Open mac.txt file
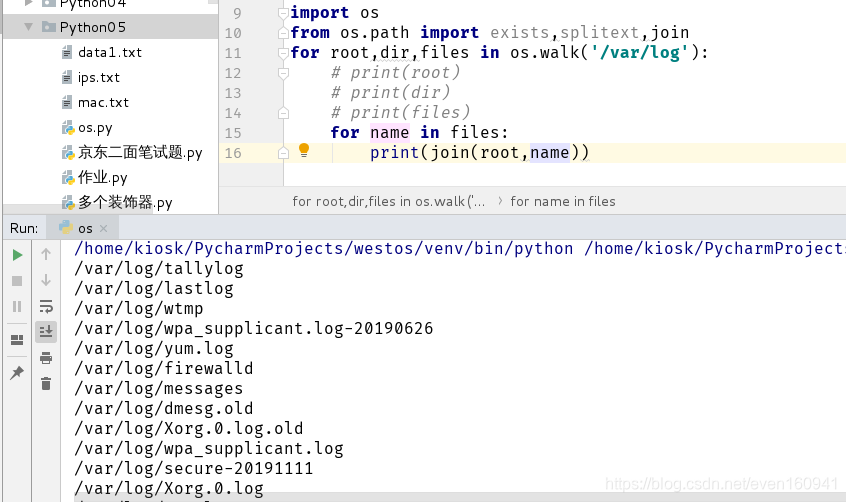This screenshot has height=502, width=846. tap(103, 103)
